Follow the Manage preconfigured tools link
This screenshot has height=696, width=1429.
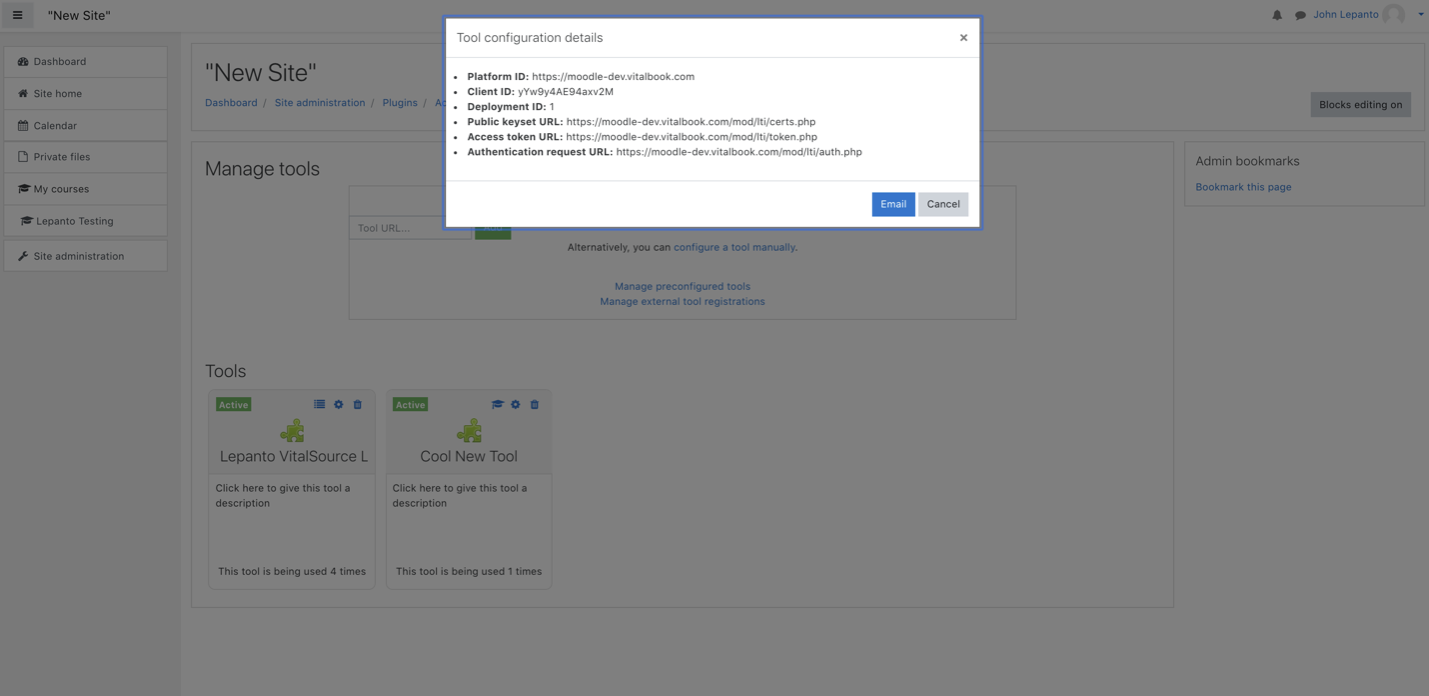pos(682,286)
